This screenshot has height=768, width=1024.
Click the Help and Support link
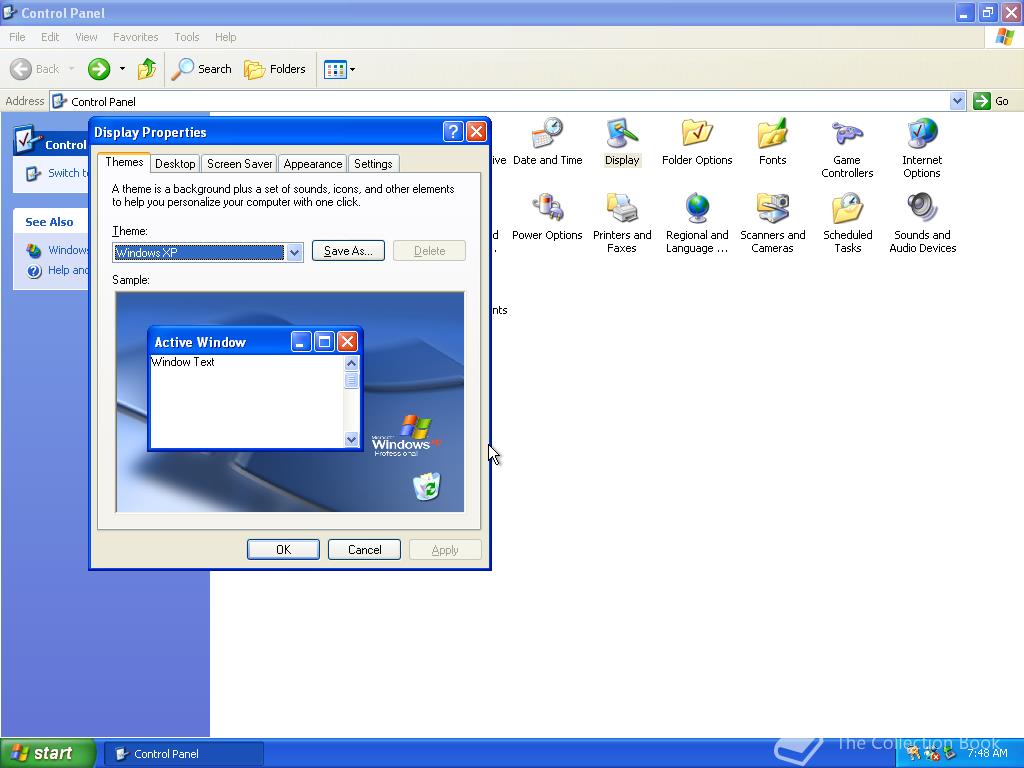coord(57,270)
